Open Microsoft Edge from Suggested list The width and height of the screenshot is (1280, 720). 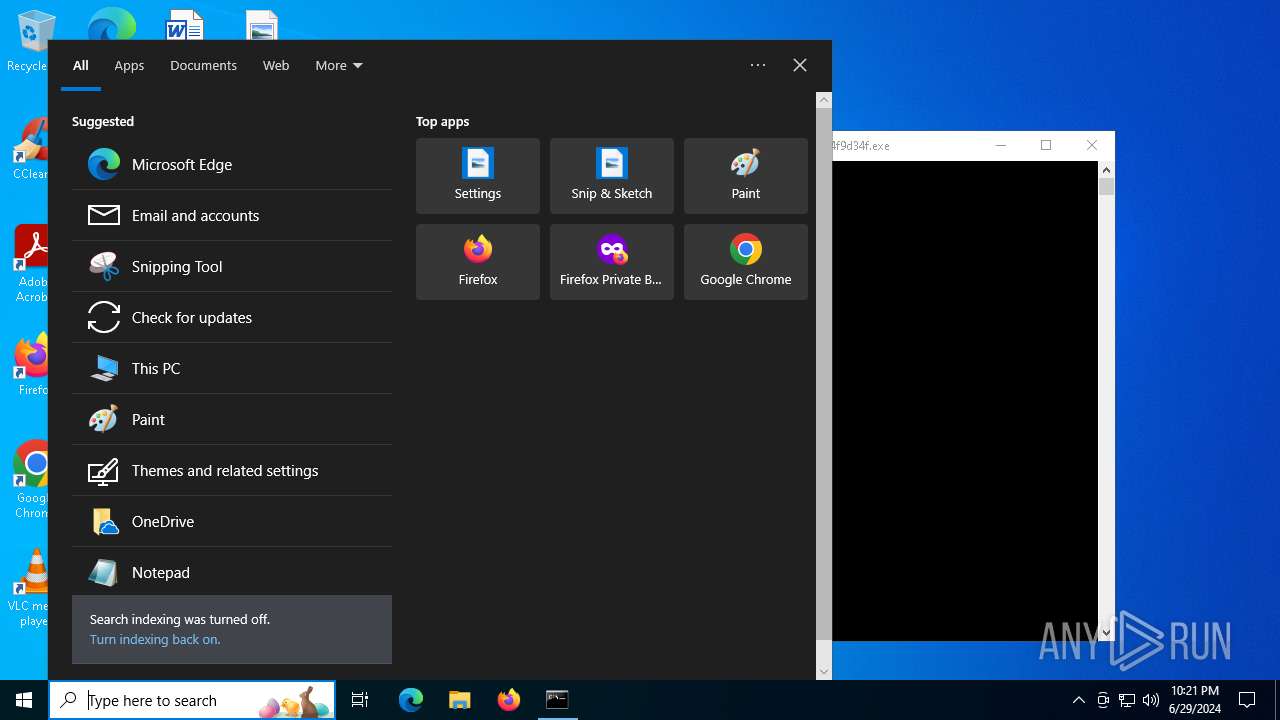coord(232,164)
